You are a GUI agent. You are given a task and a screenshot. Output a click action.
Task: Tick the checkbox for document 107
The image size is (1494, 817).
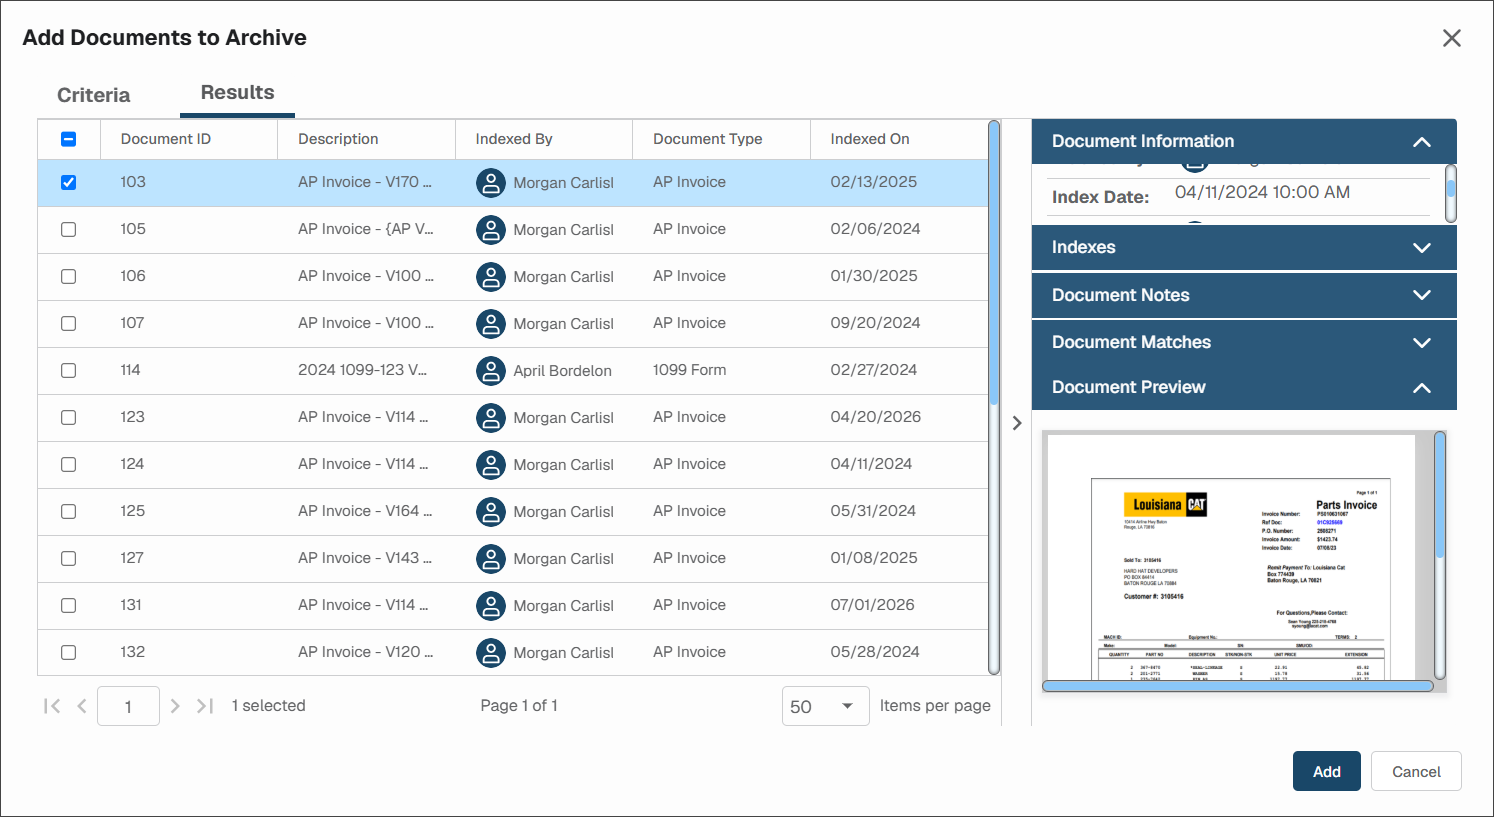68,323
